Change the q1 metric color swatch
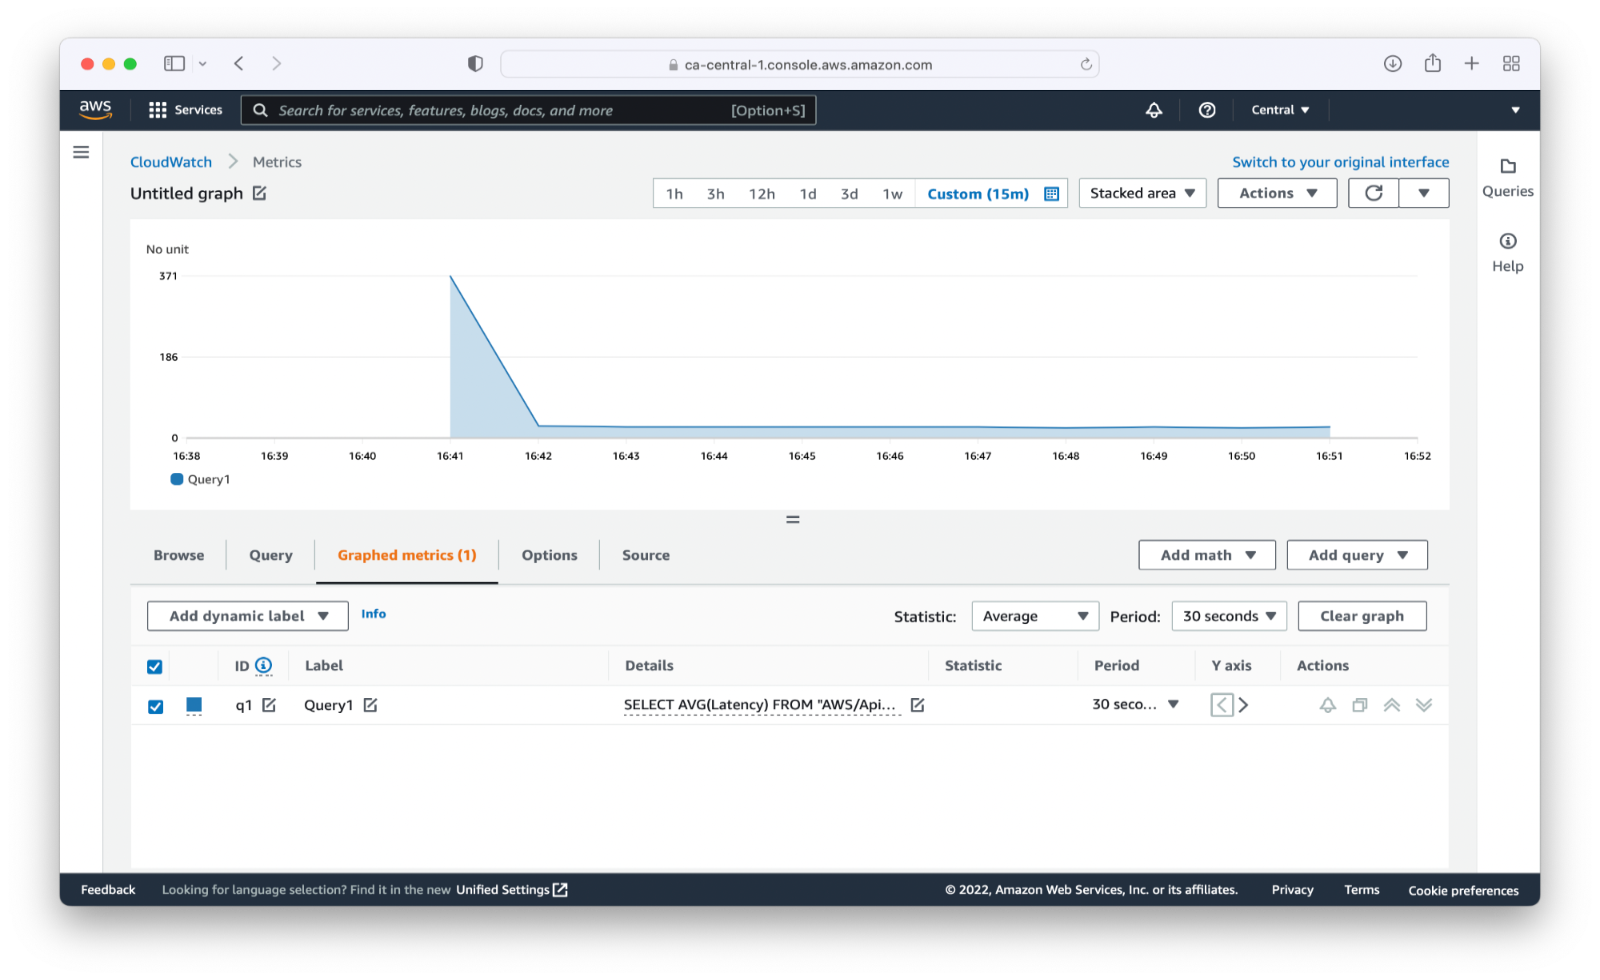Viewport: 1600px width, 980px height. pos(194,706)
